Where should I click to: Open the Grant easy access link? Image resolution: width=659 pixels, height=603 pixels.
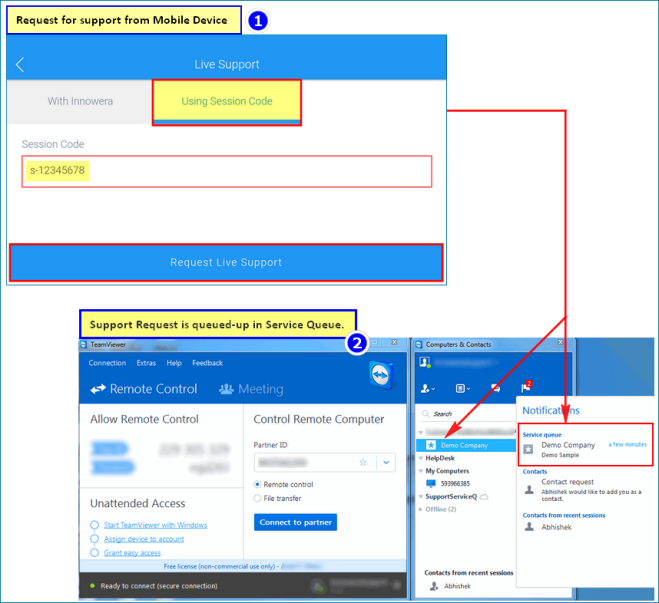point(132,553)
